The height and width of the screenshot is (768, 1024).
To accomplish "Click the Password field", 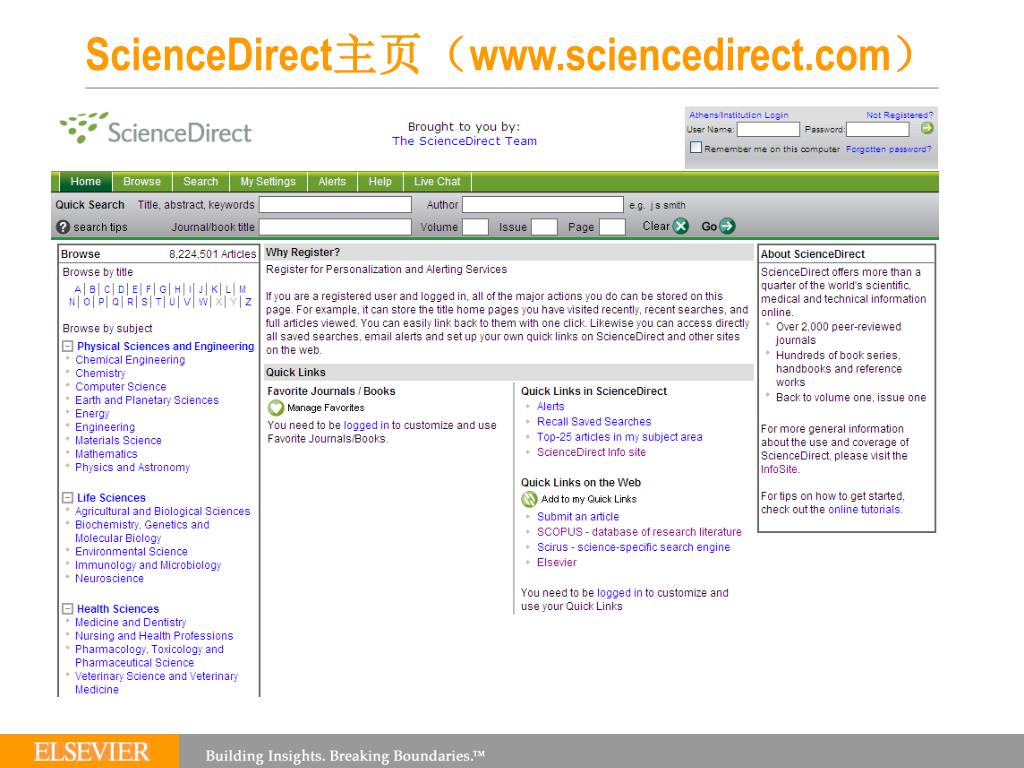I will click(x=877, y=129).
